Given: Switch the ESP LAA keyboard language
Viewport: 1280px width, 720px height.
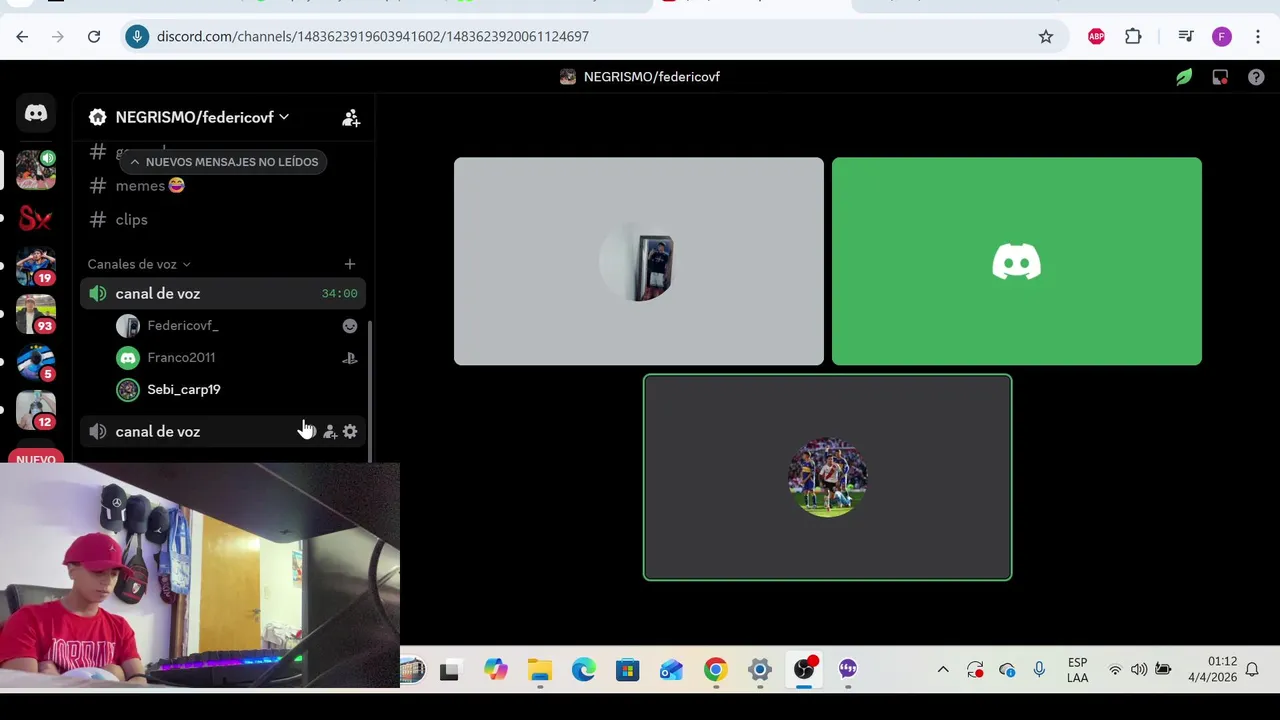Looking at the screenshot, I should 1077,670.
